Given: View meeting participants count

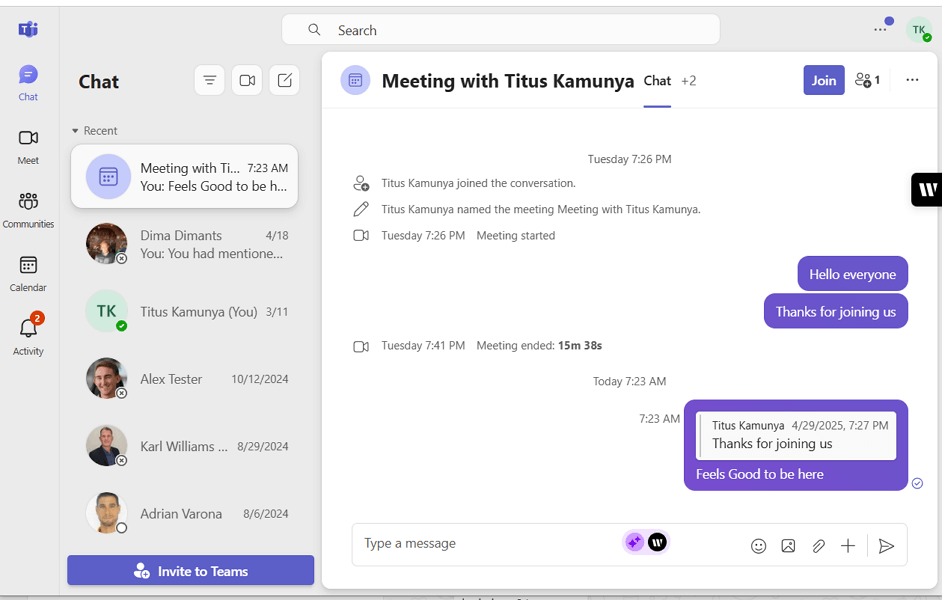Looking at the screenshot, I should coord(868,80).
